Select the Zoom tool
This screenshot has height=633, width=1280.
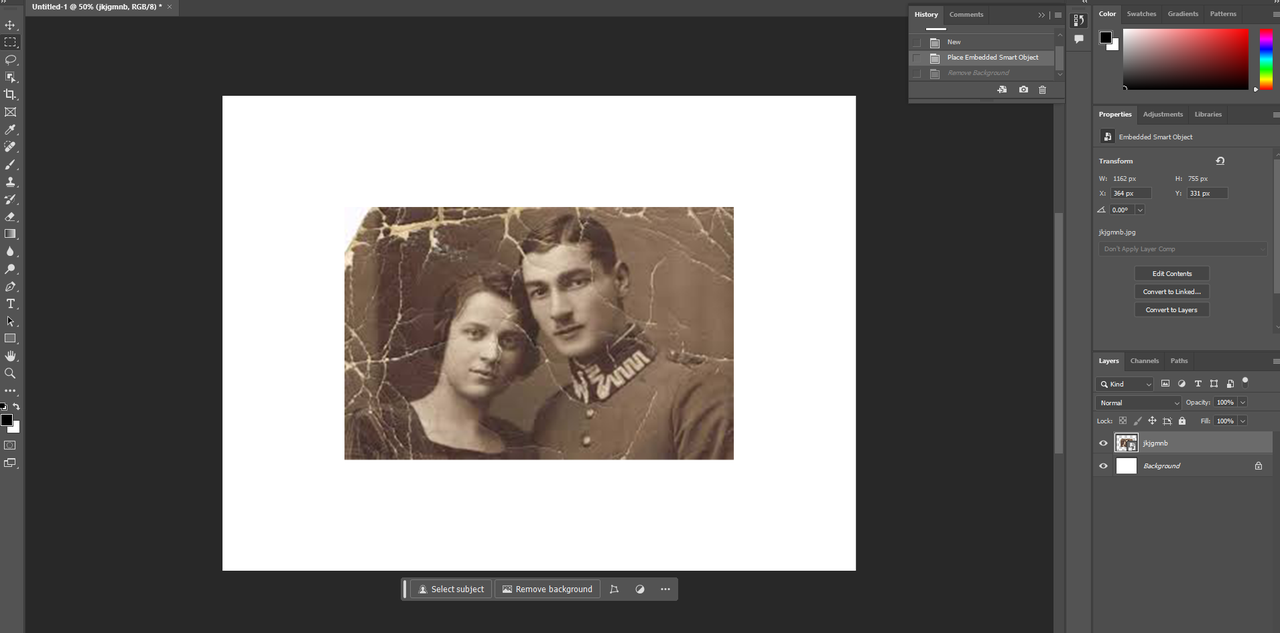pyautogui.click(x=10, y=373)
